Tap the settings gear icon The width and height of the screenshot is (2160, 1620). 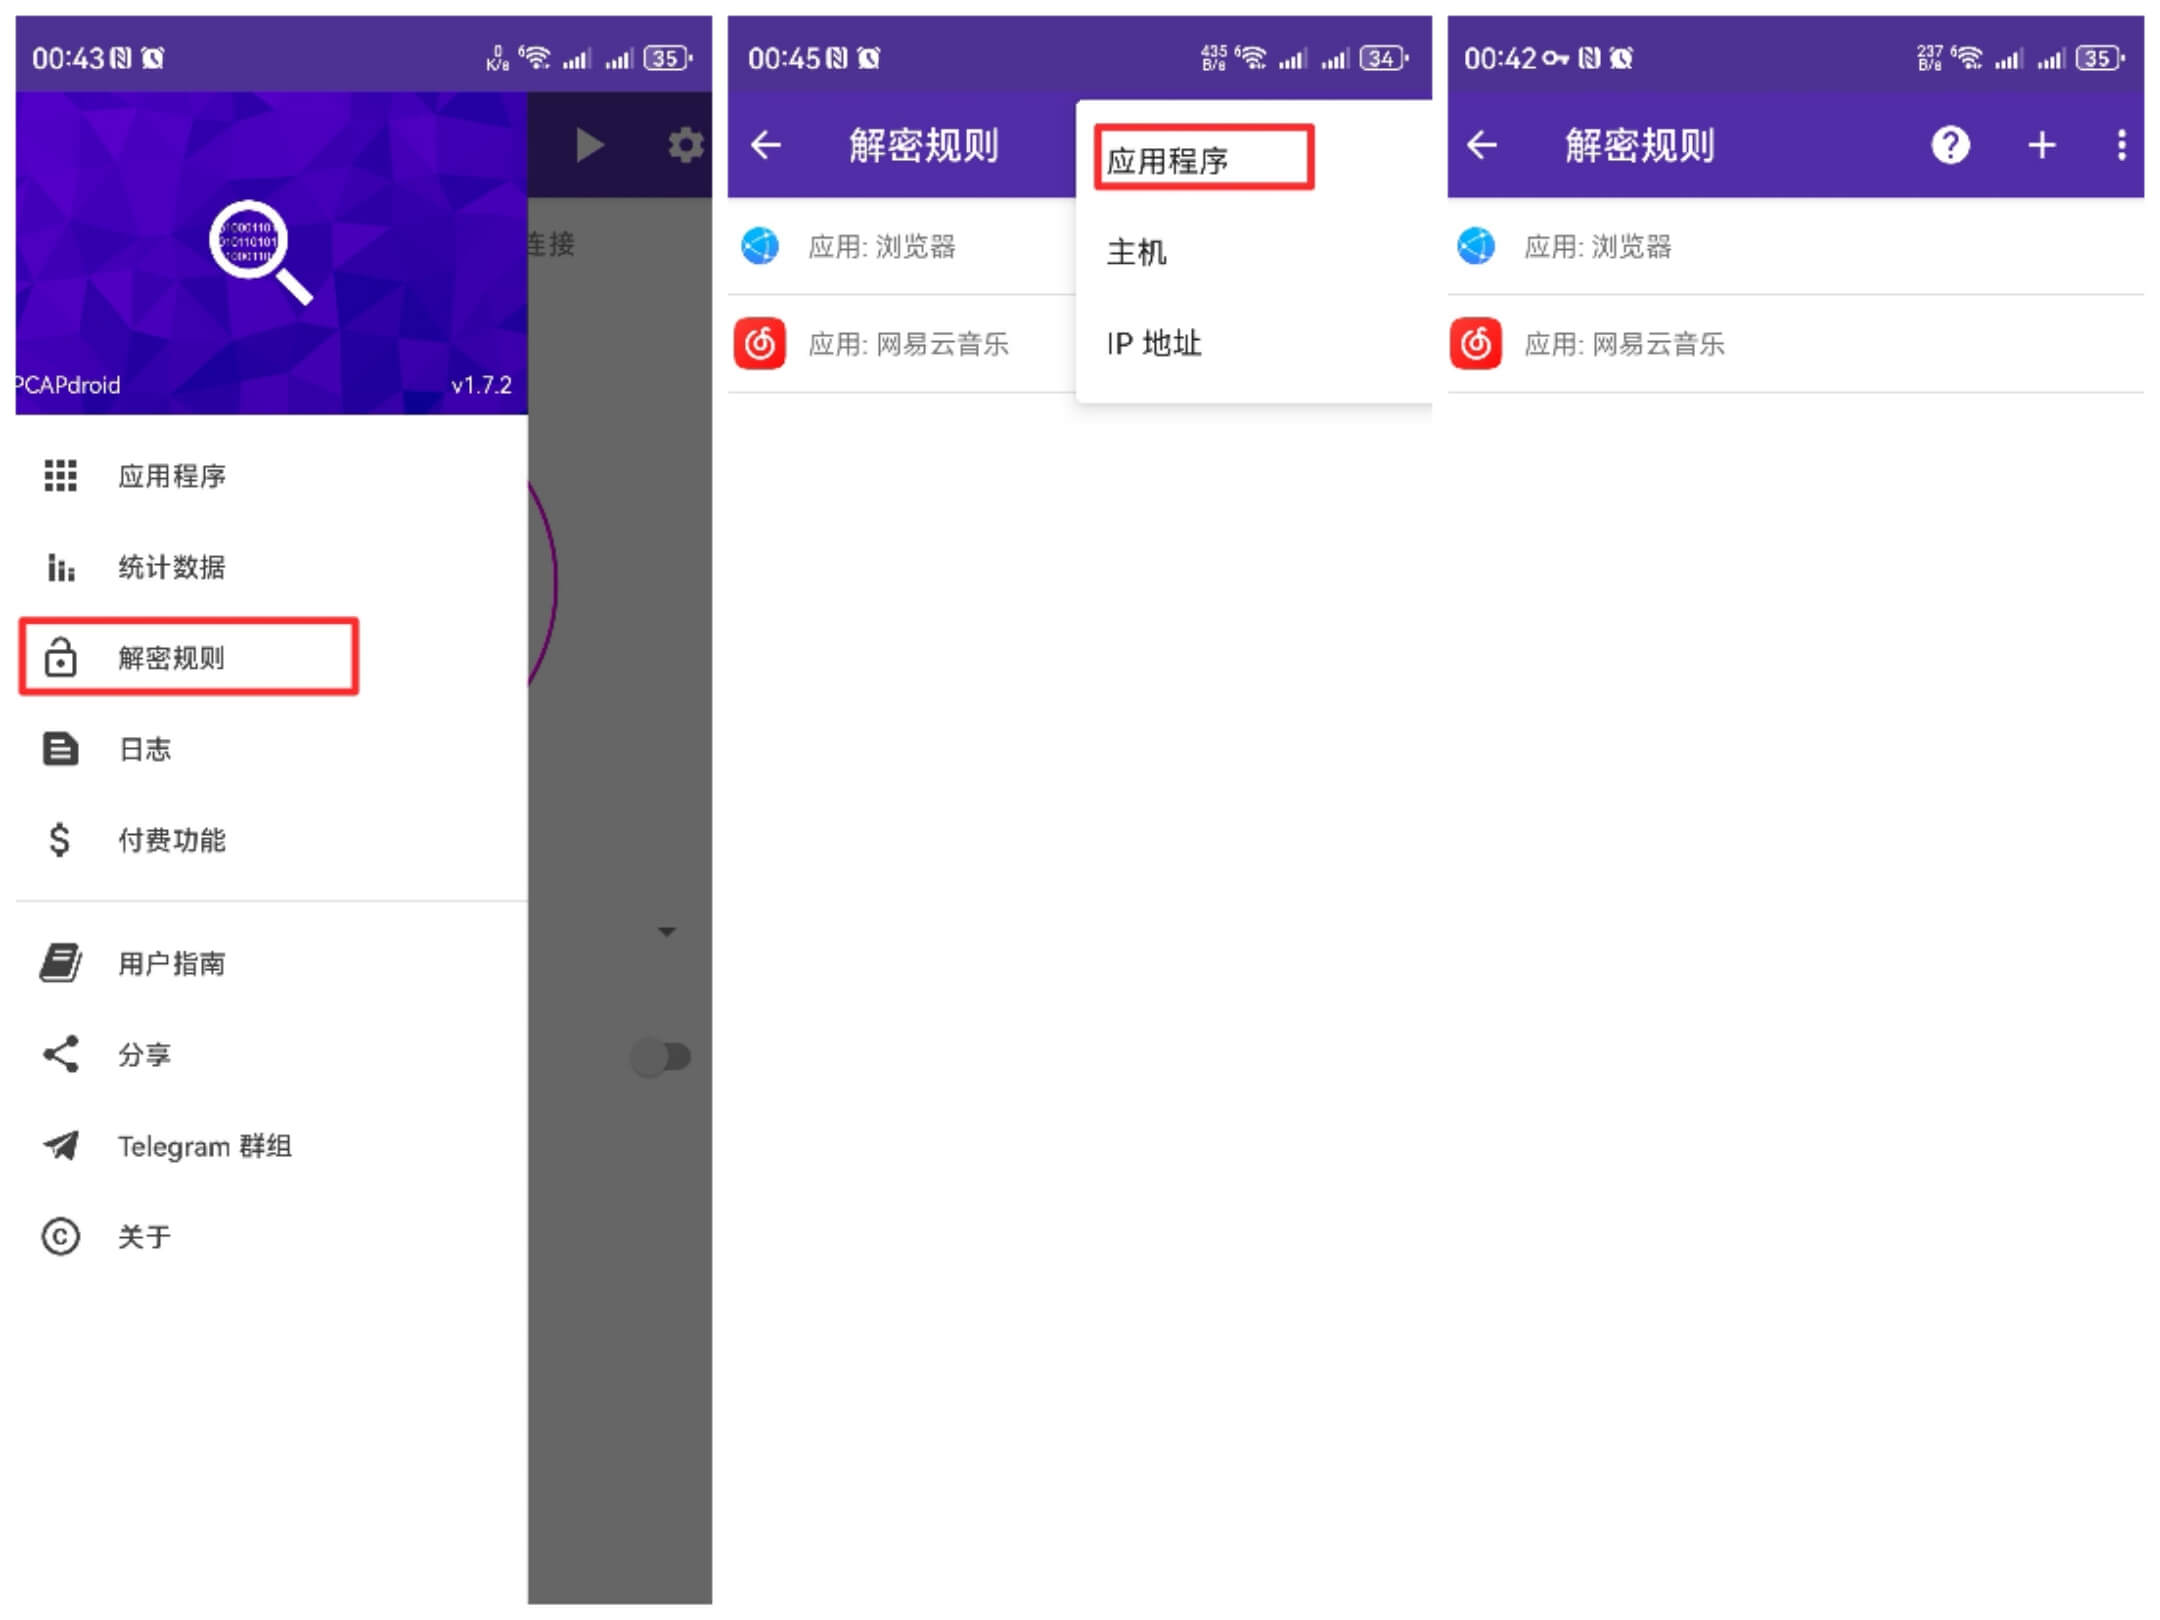pos(685,145)
